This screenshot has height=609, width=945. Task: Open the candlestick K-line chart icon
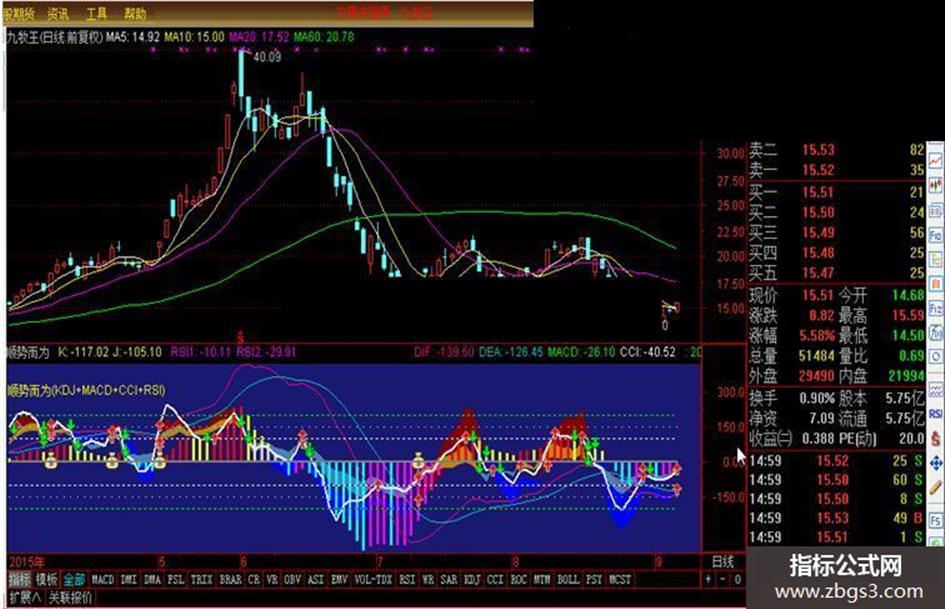coord(936,185)
